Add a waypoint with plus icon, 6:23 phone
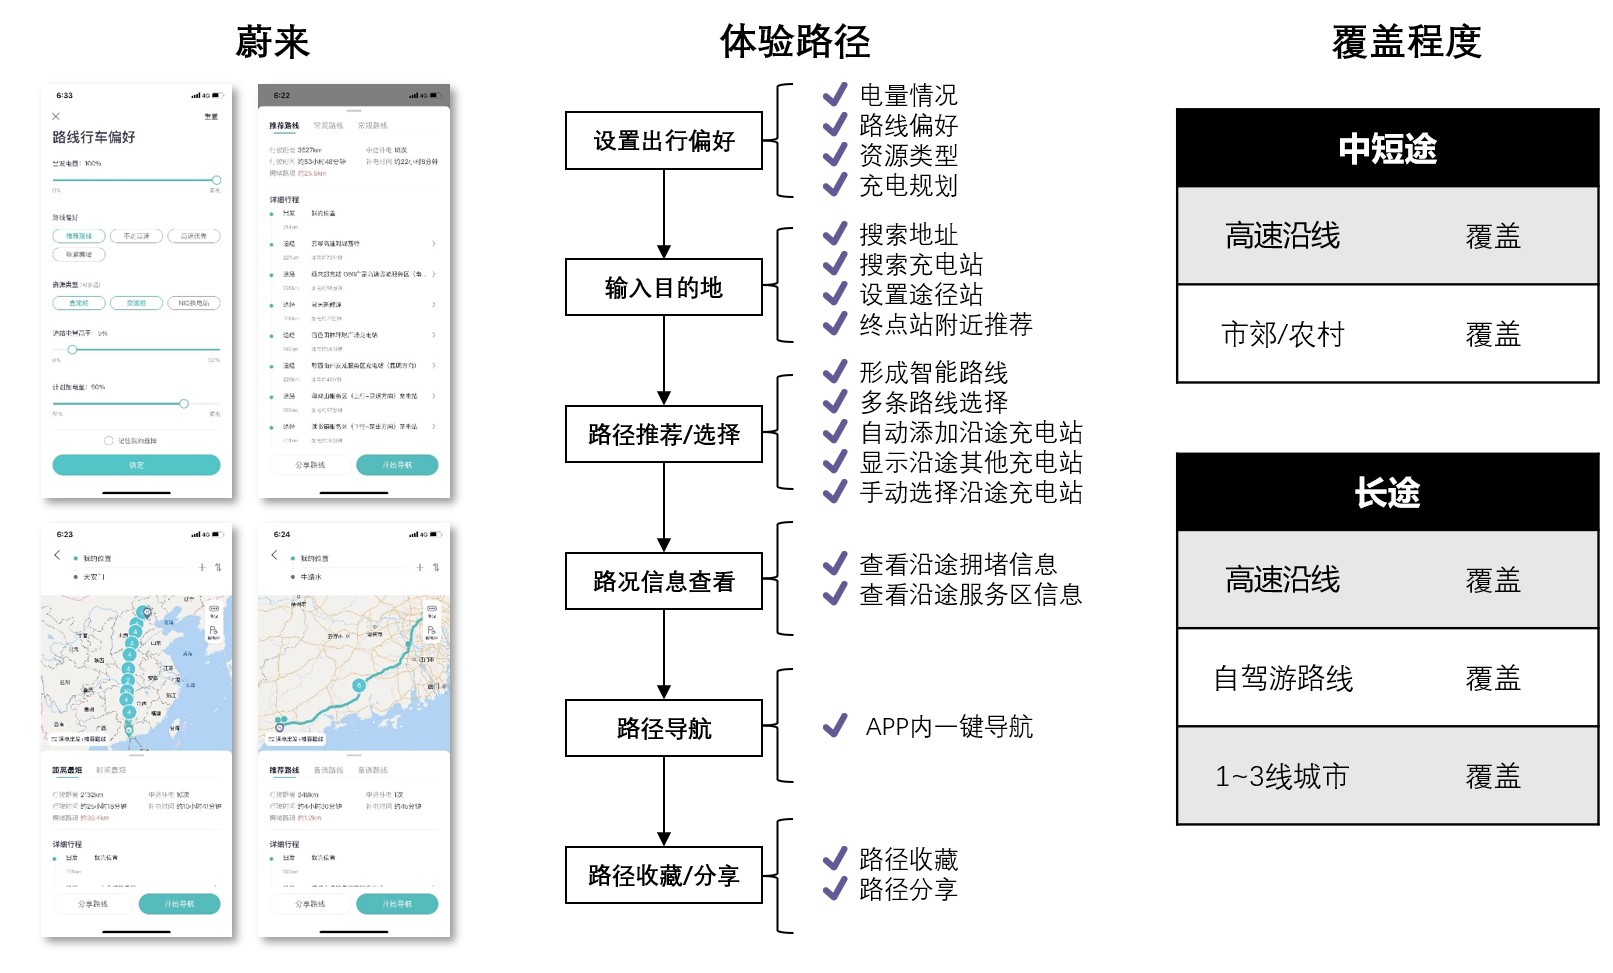1613x973 pixels. click(202, 567)
